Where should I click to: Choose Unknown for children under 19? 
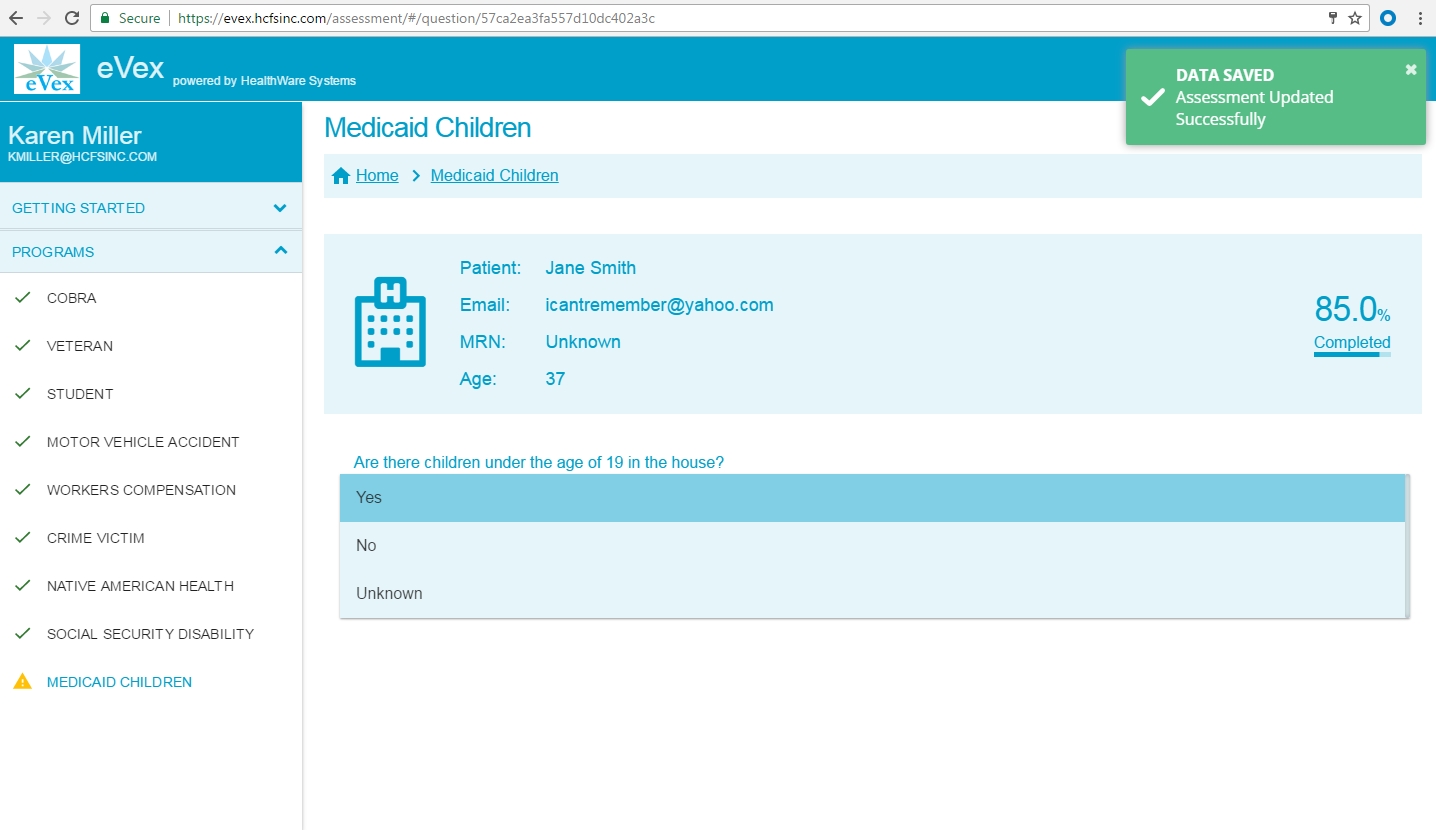tap(870, 594)
